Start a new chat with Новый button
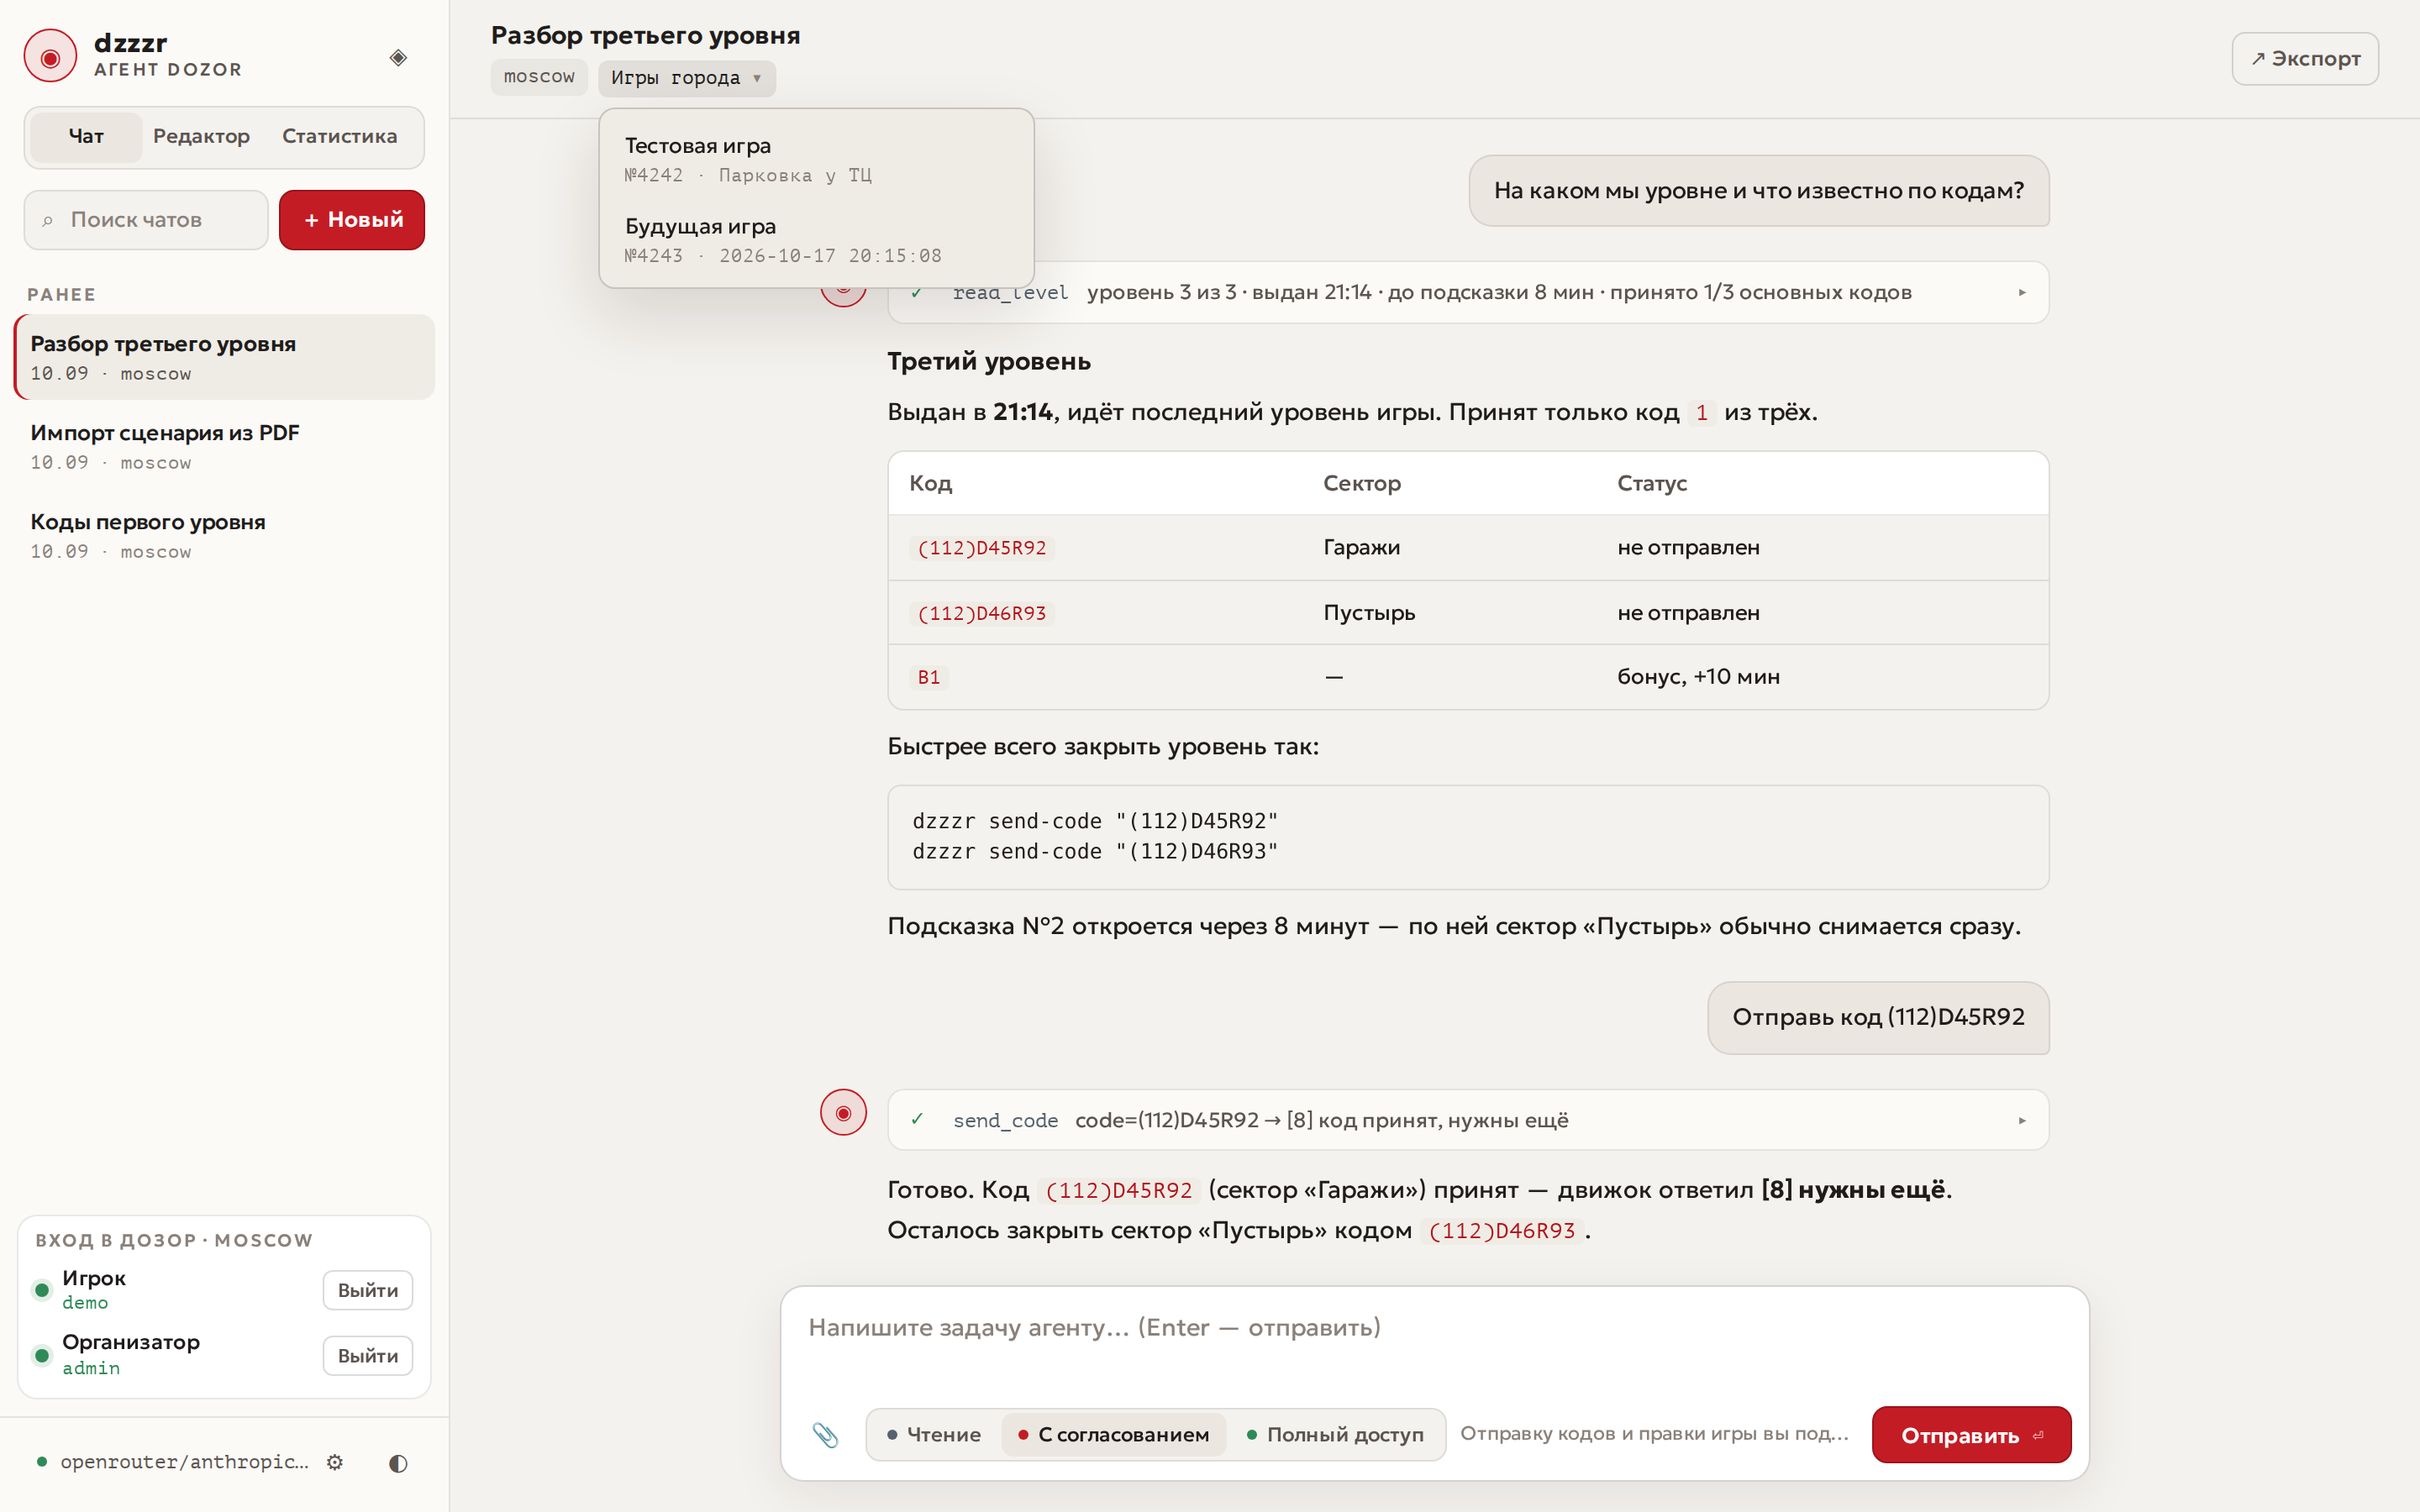 [x=352, y=220]
